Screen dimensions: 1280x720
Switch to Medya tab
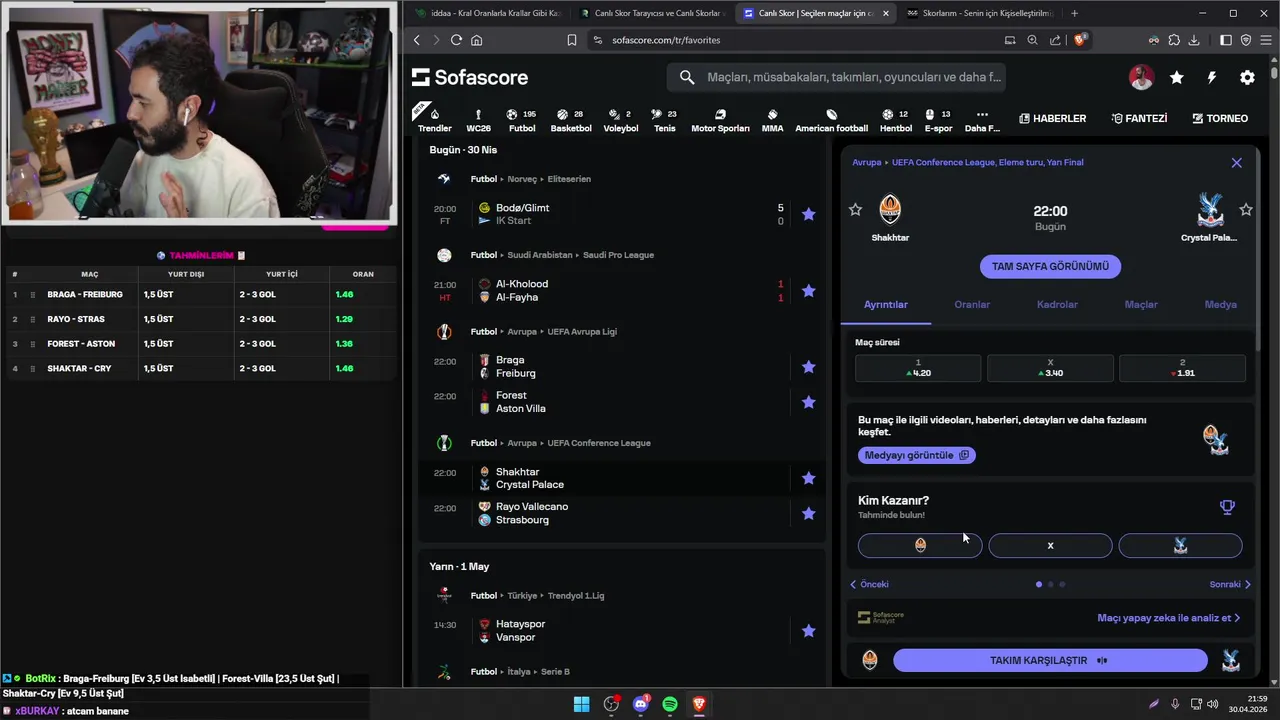[x=1221, y=304]
